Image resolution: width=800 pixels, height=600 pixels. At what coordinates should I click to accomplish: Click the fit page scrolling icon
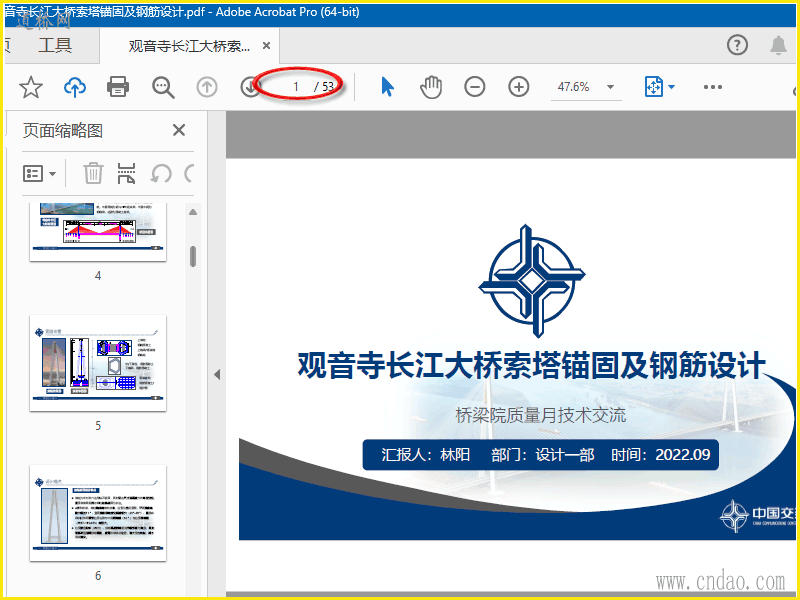[x=654, y=87]
